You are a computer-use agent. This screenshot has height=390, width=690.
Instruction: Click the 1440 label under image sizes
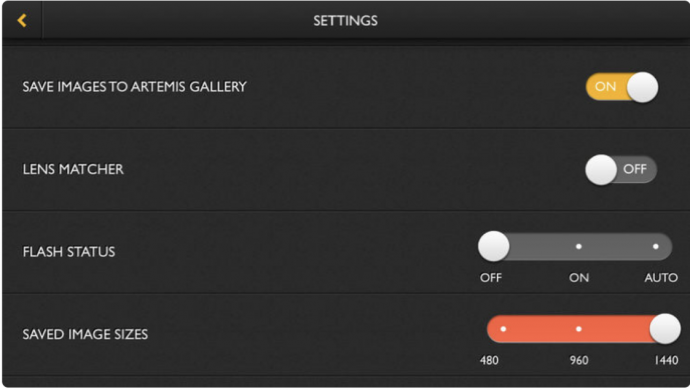(x=666, y=361)
